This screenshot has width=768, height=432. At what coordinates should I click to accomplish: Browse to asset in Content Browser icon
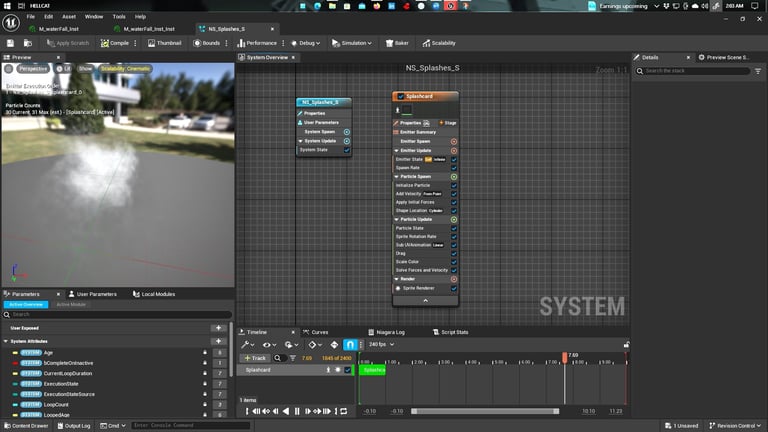click(28, 43)
